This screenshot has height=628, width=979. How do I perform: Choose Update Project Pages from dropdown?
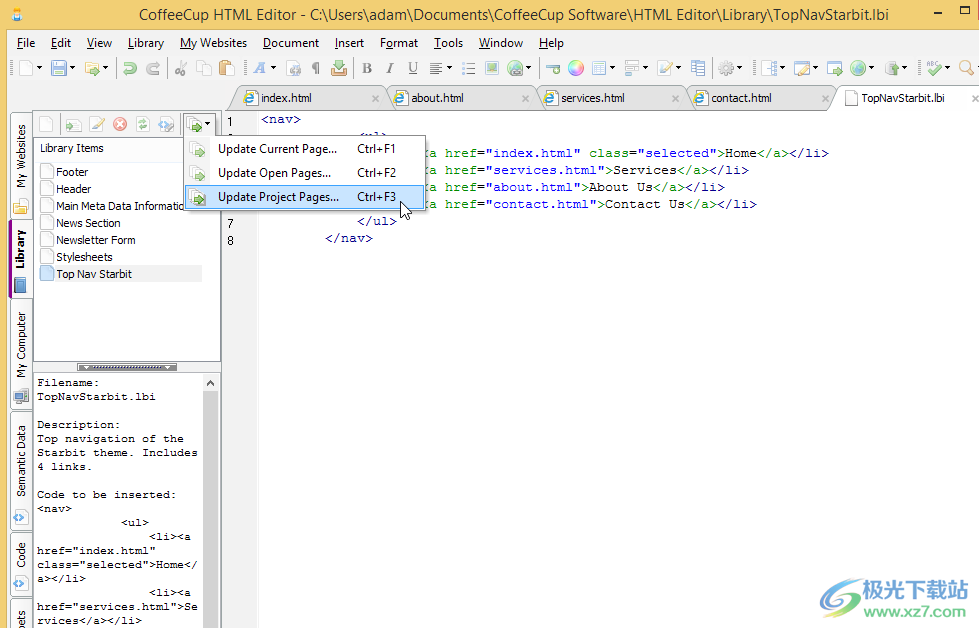click(x=305, y=197)
